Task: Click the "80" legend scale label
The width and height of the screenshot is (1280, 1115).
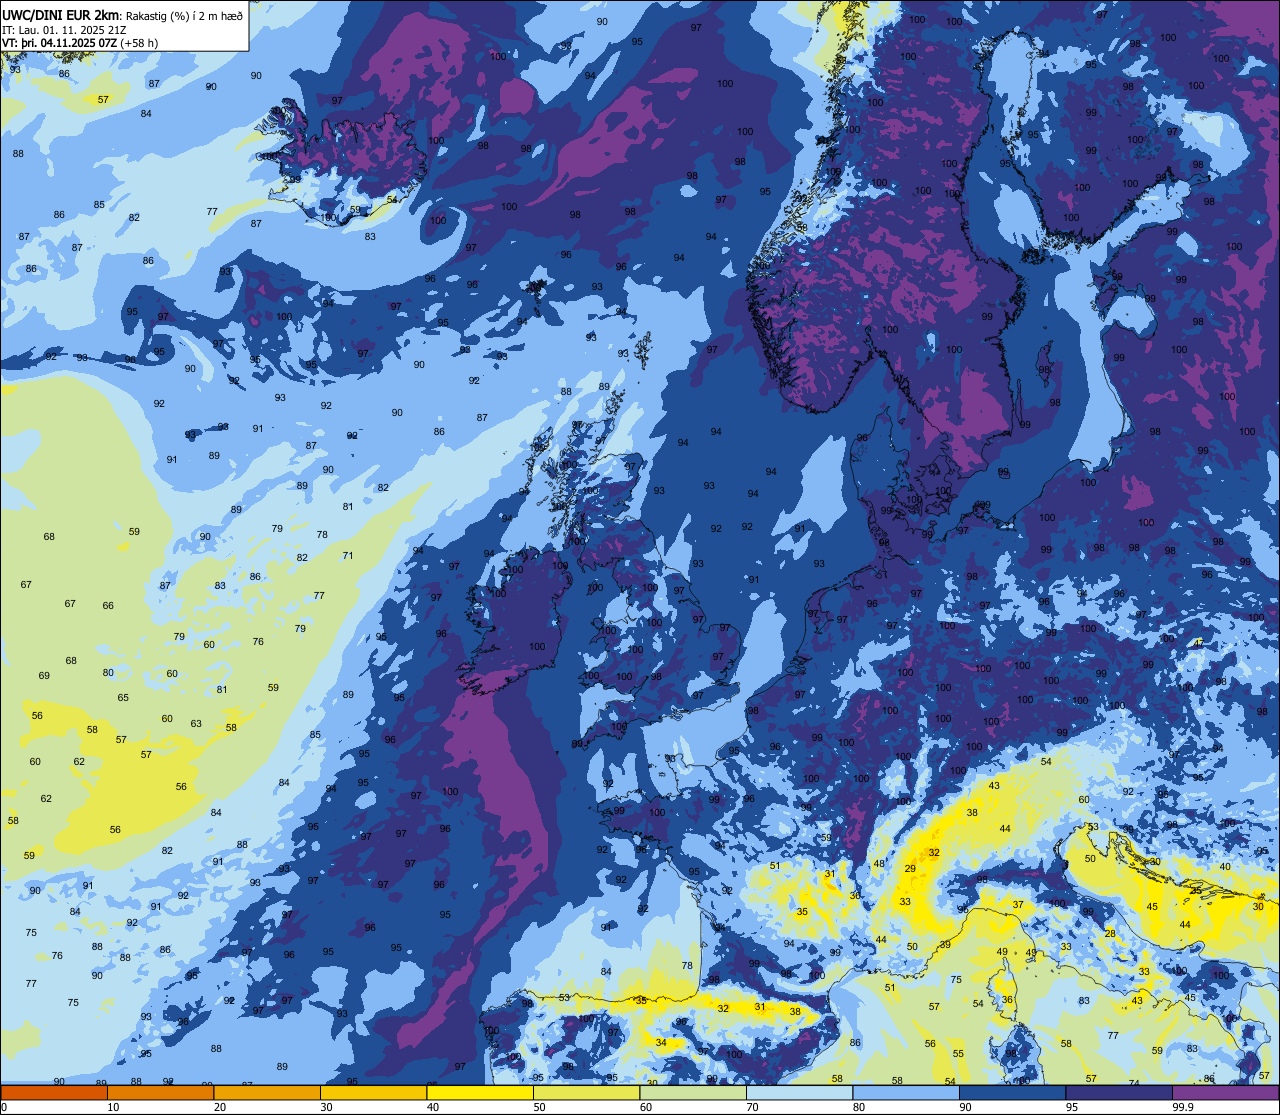Action: pyautogui.click(x=859, y=1107)
